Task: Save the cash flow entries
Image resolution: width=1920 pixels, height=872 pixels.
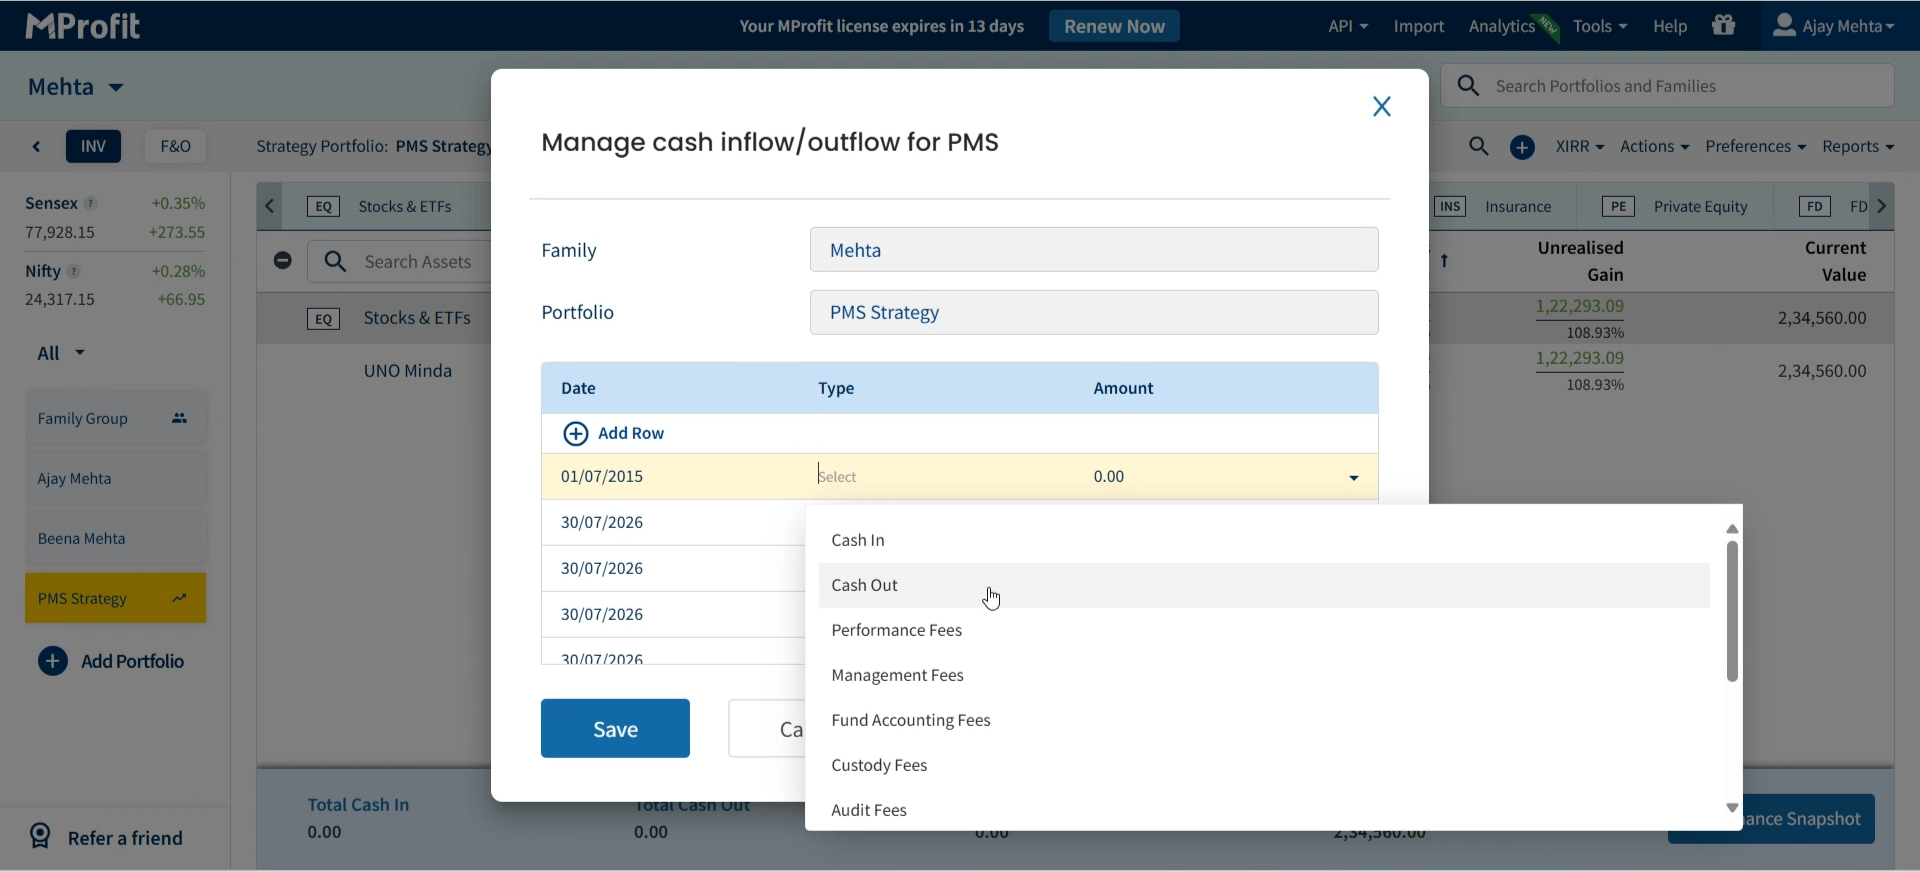Action: tap(615, 728)
